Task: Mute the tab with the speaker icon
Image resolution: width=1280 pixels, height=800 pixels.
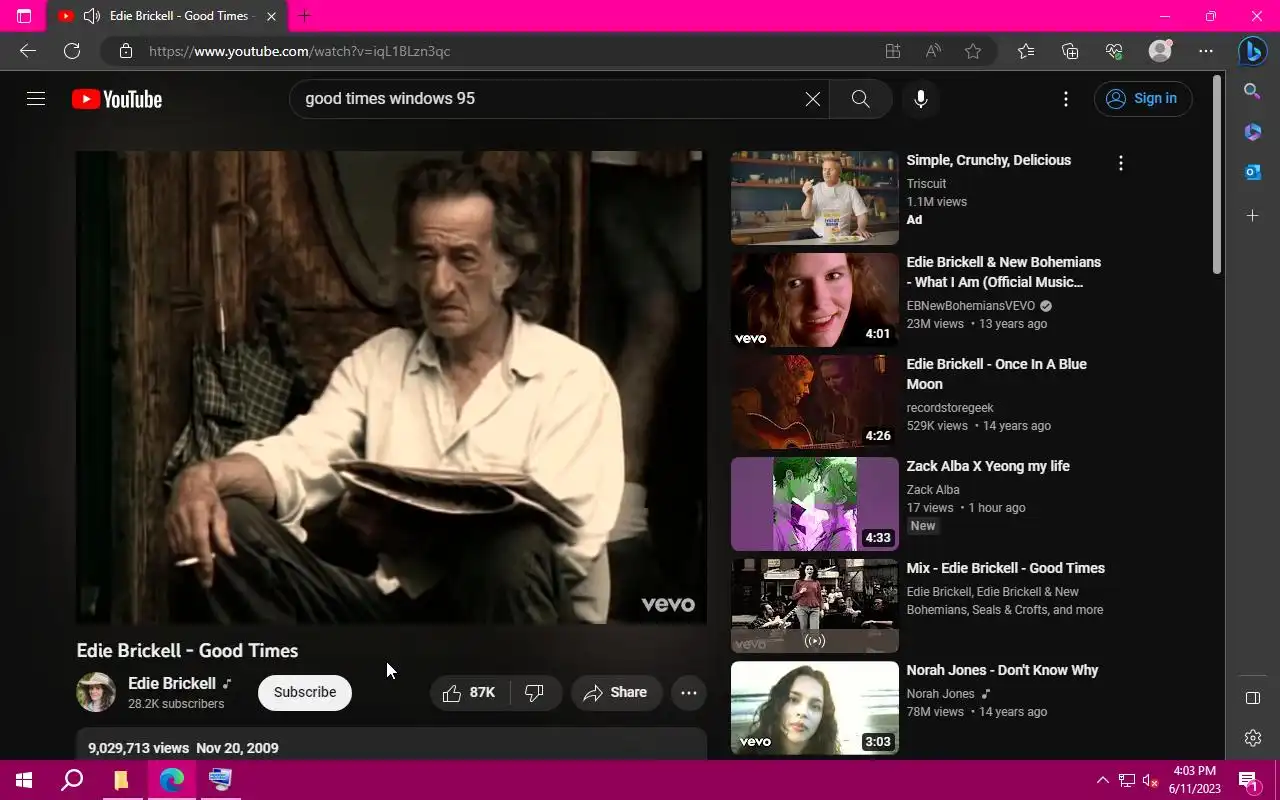Action: tap(91, 16)
